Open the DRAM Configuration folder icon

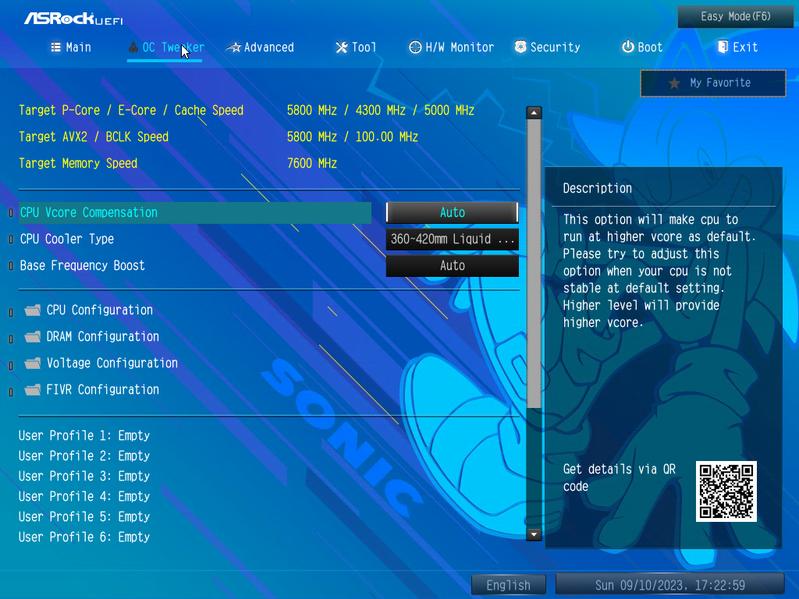coord(33,337)
